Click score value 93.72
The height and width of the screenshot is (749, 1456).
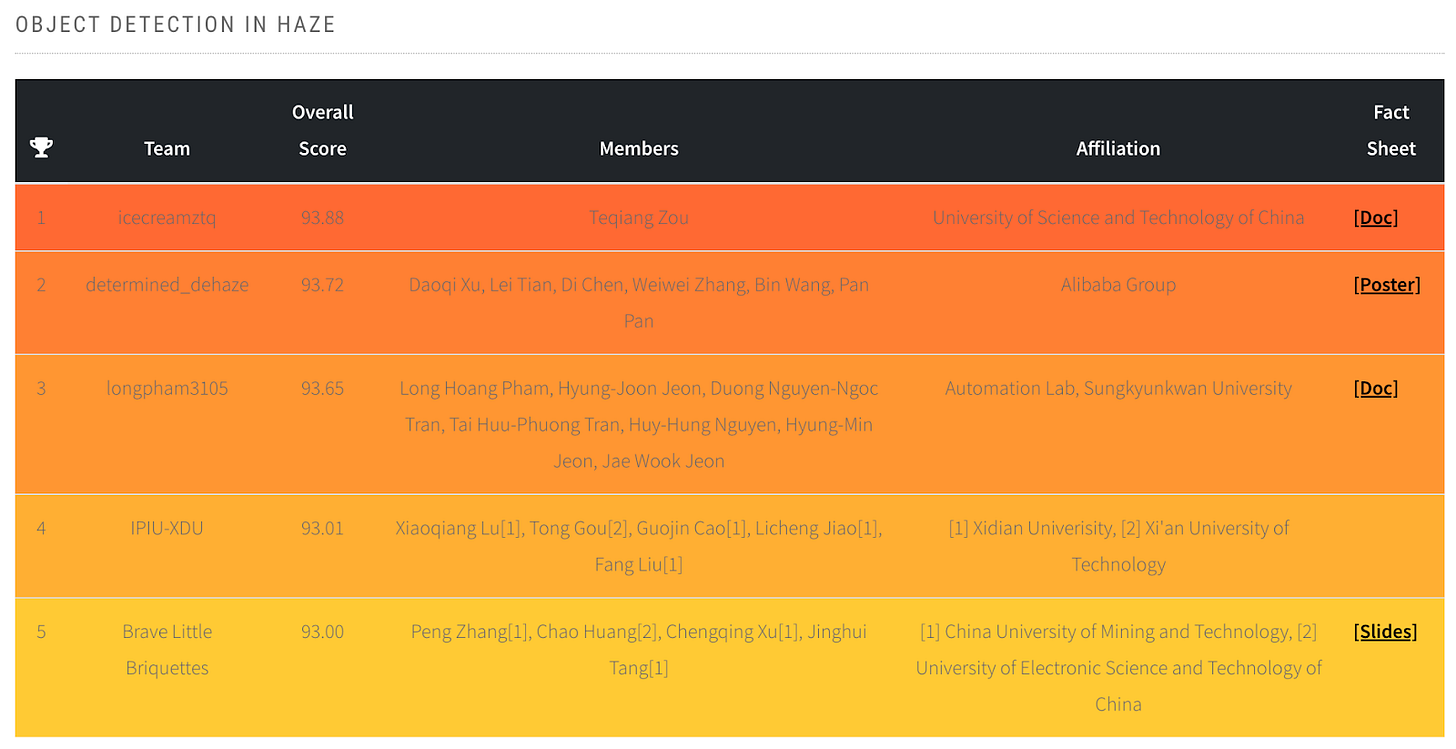point(322,284)
